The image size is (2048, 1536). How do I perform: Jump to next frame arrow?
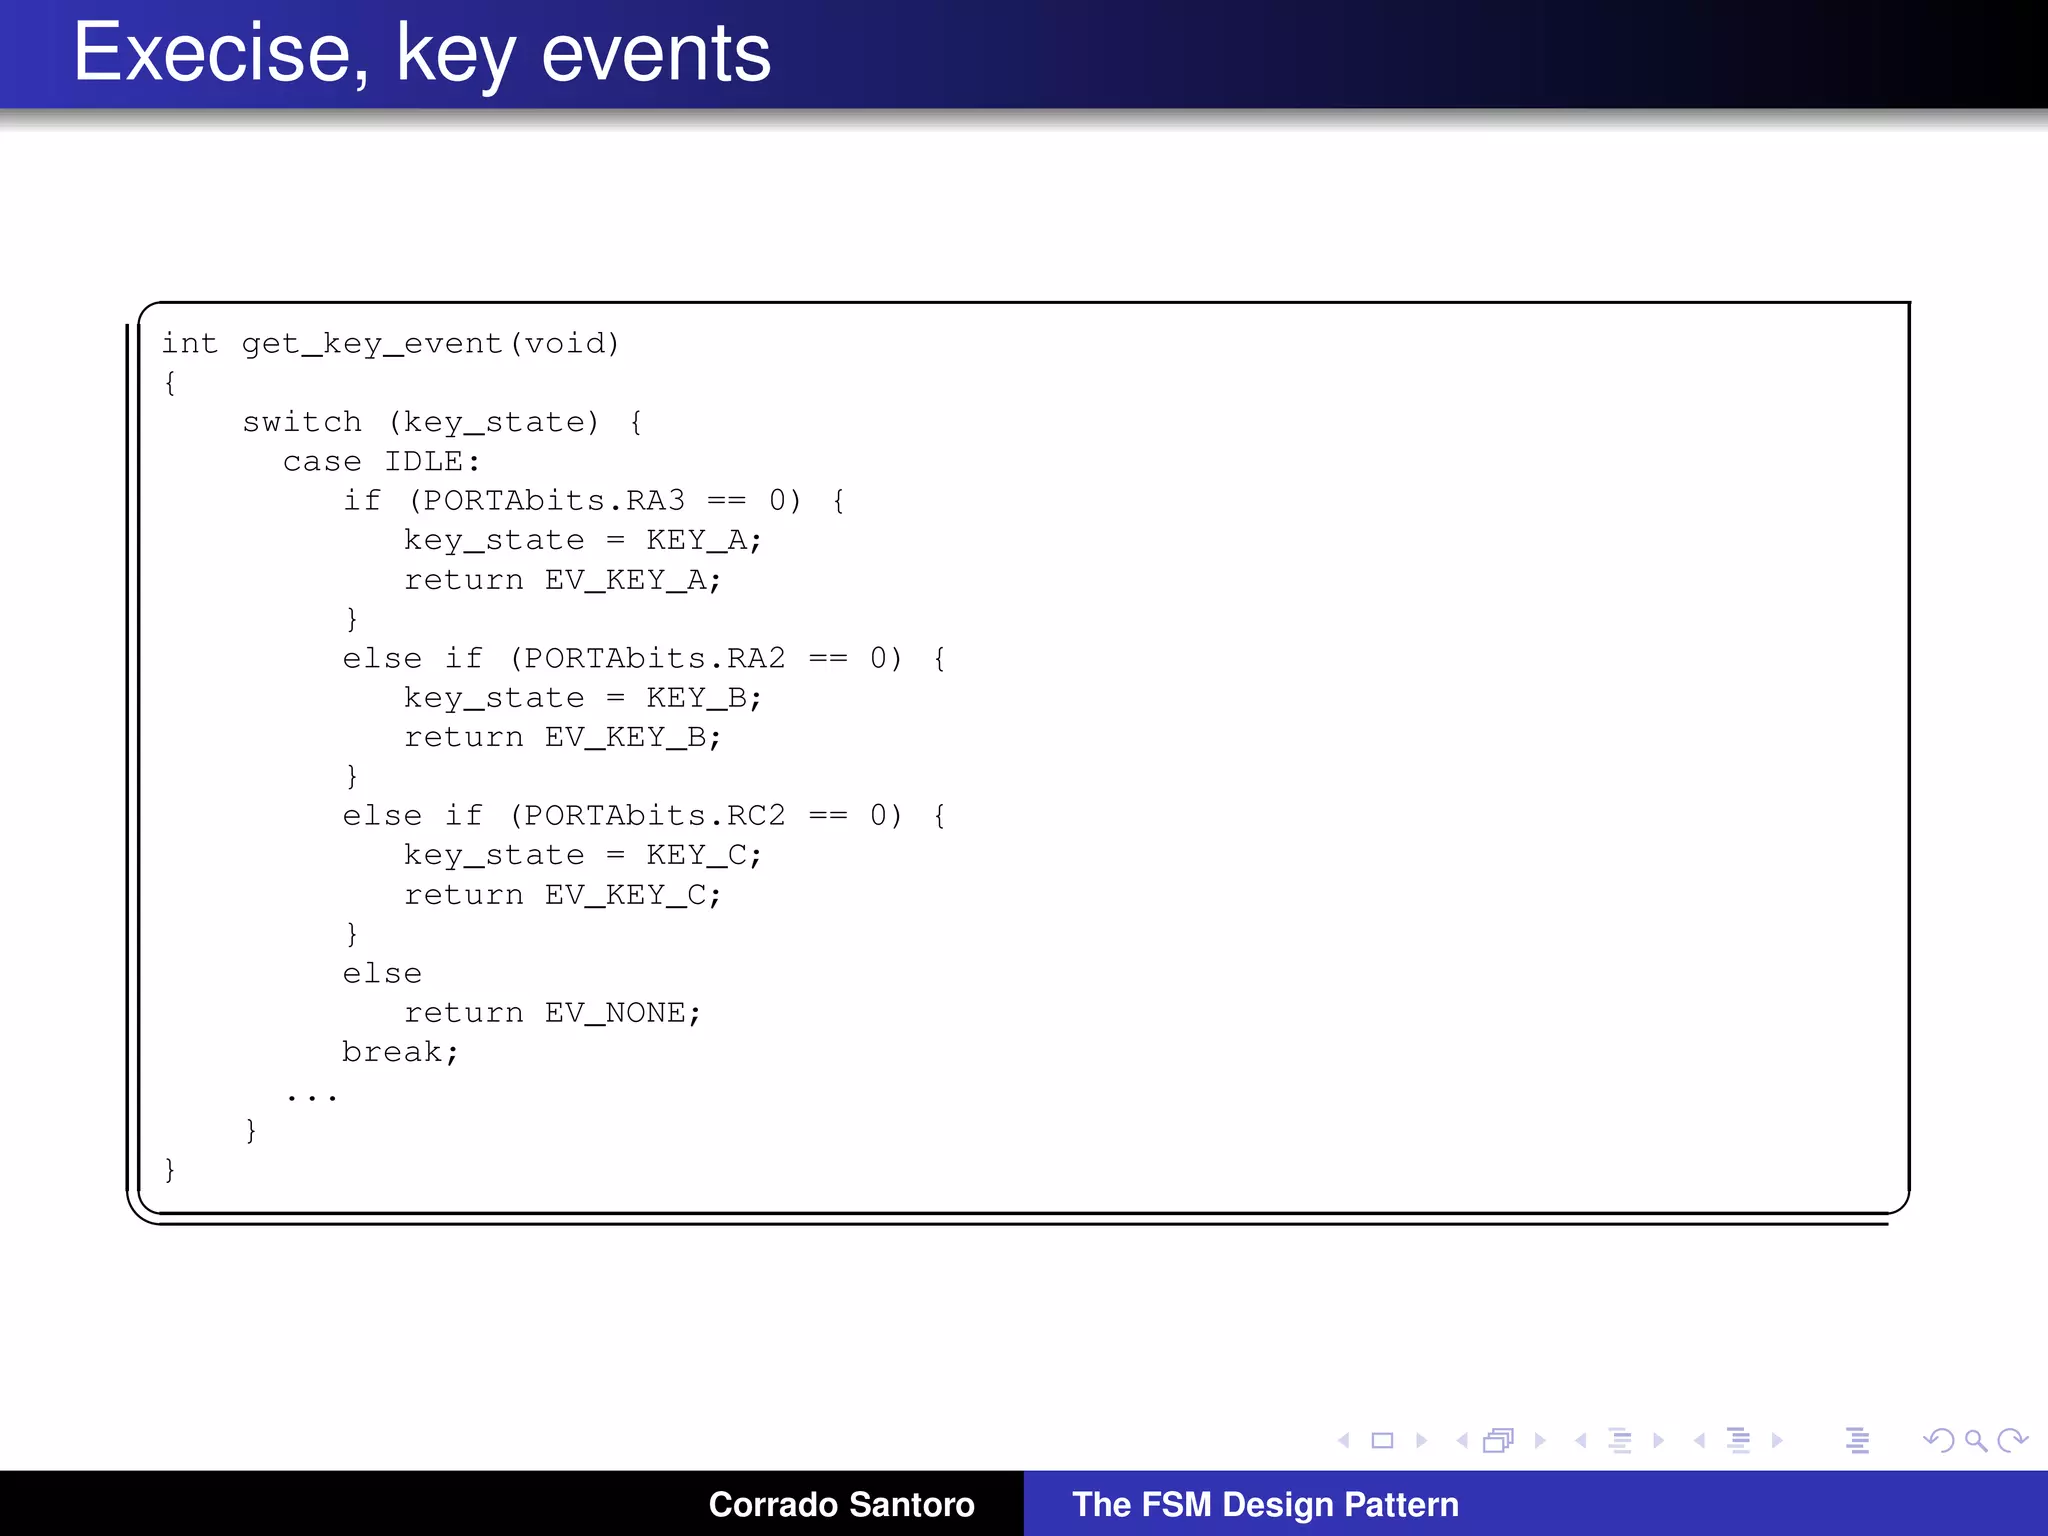pos(1540,1441)
